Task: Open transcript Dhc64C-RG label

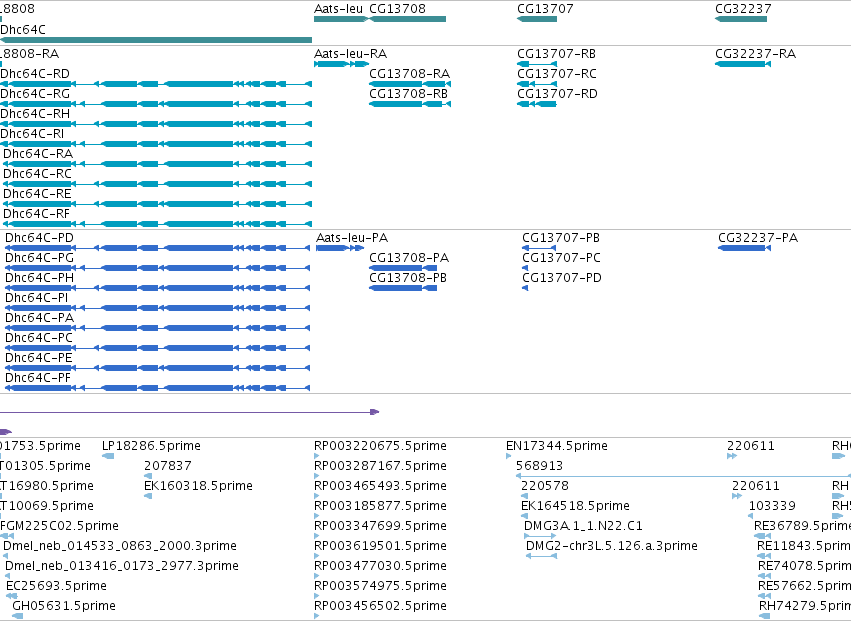Action: pyautogui.click(x=35, y=93)
